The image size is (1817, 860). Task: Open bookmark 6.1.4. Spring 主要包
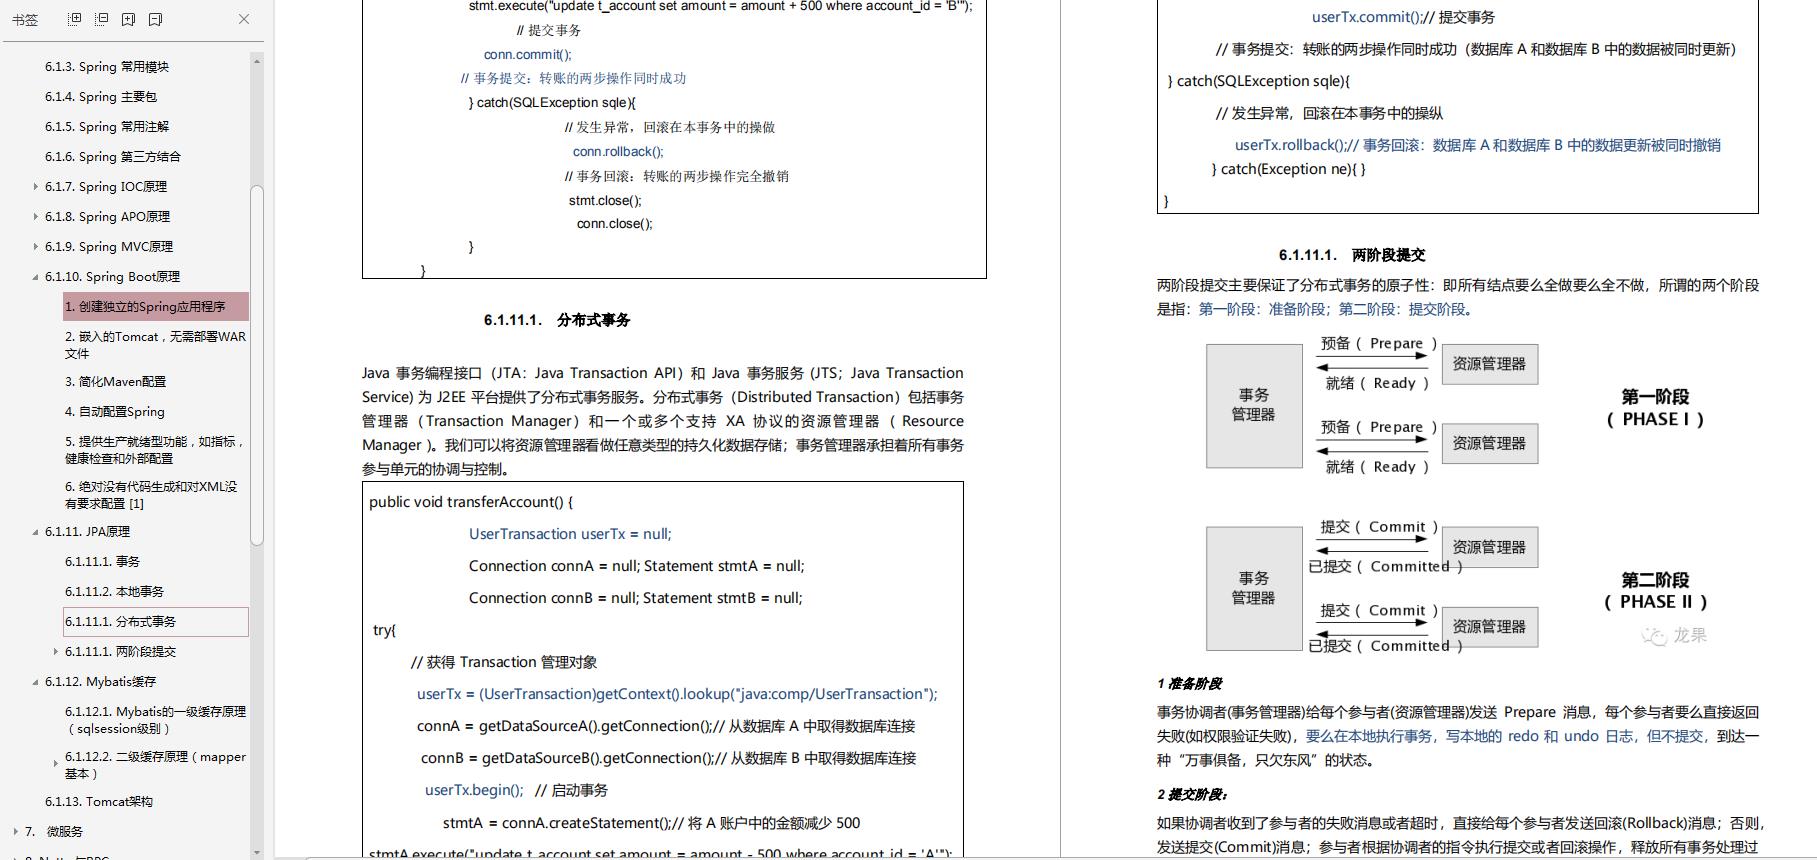(x=101, y=96)
